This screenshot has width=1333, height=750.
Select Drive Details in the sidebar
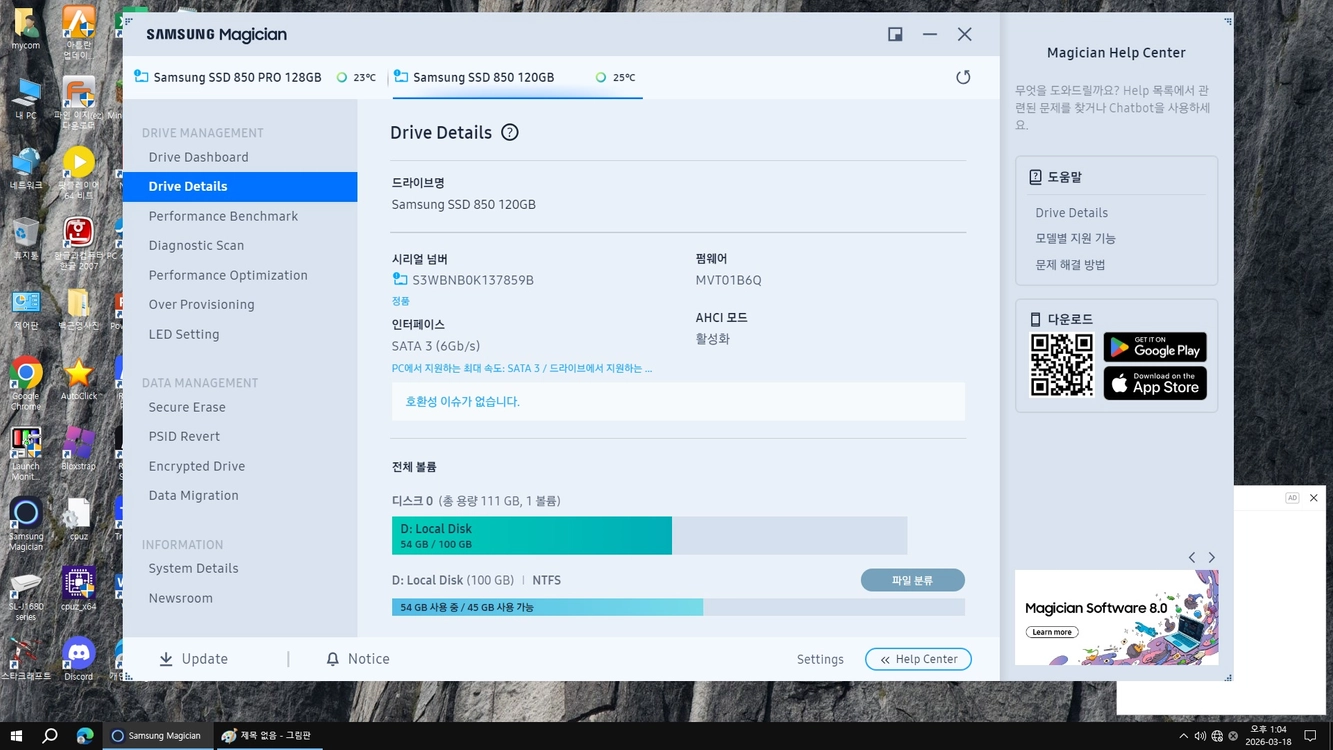pos(240,186)
